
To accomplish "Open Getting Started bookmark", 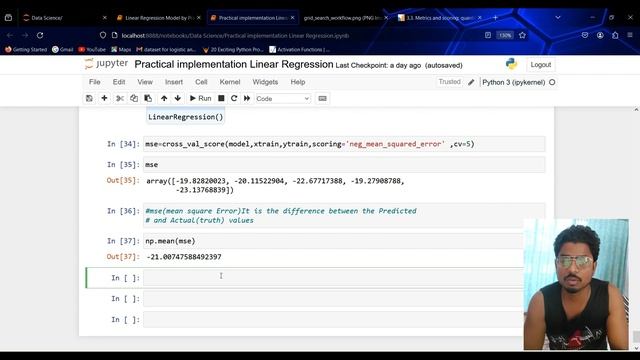I will point(26,49).
